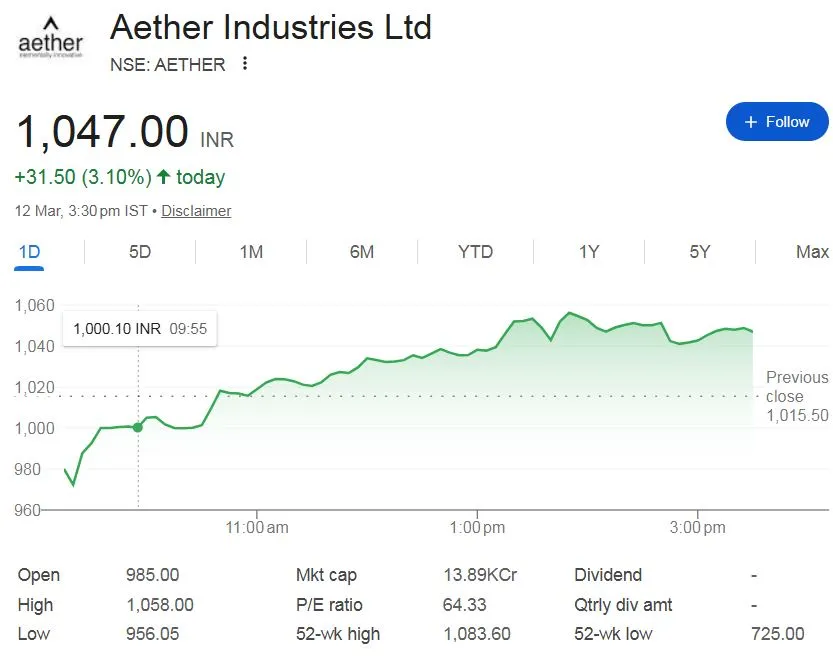Viewport: 833px width, 667px height.
Task: Click the Previous close 1,015.50 label
Action: [x=797, y=396]
